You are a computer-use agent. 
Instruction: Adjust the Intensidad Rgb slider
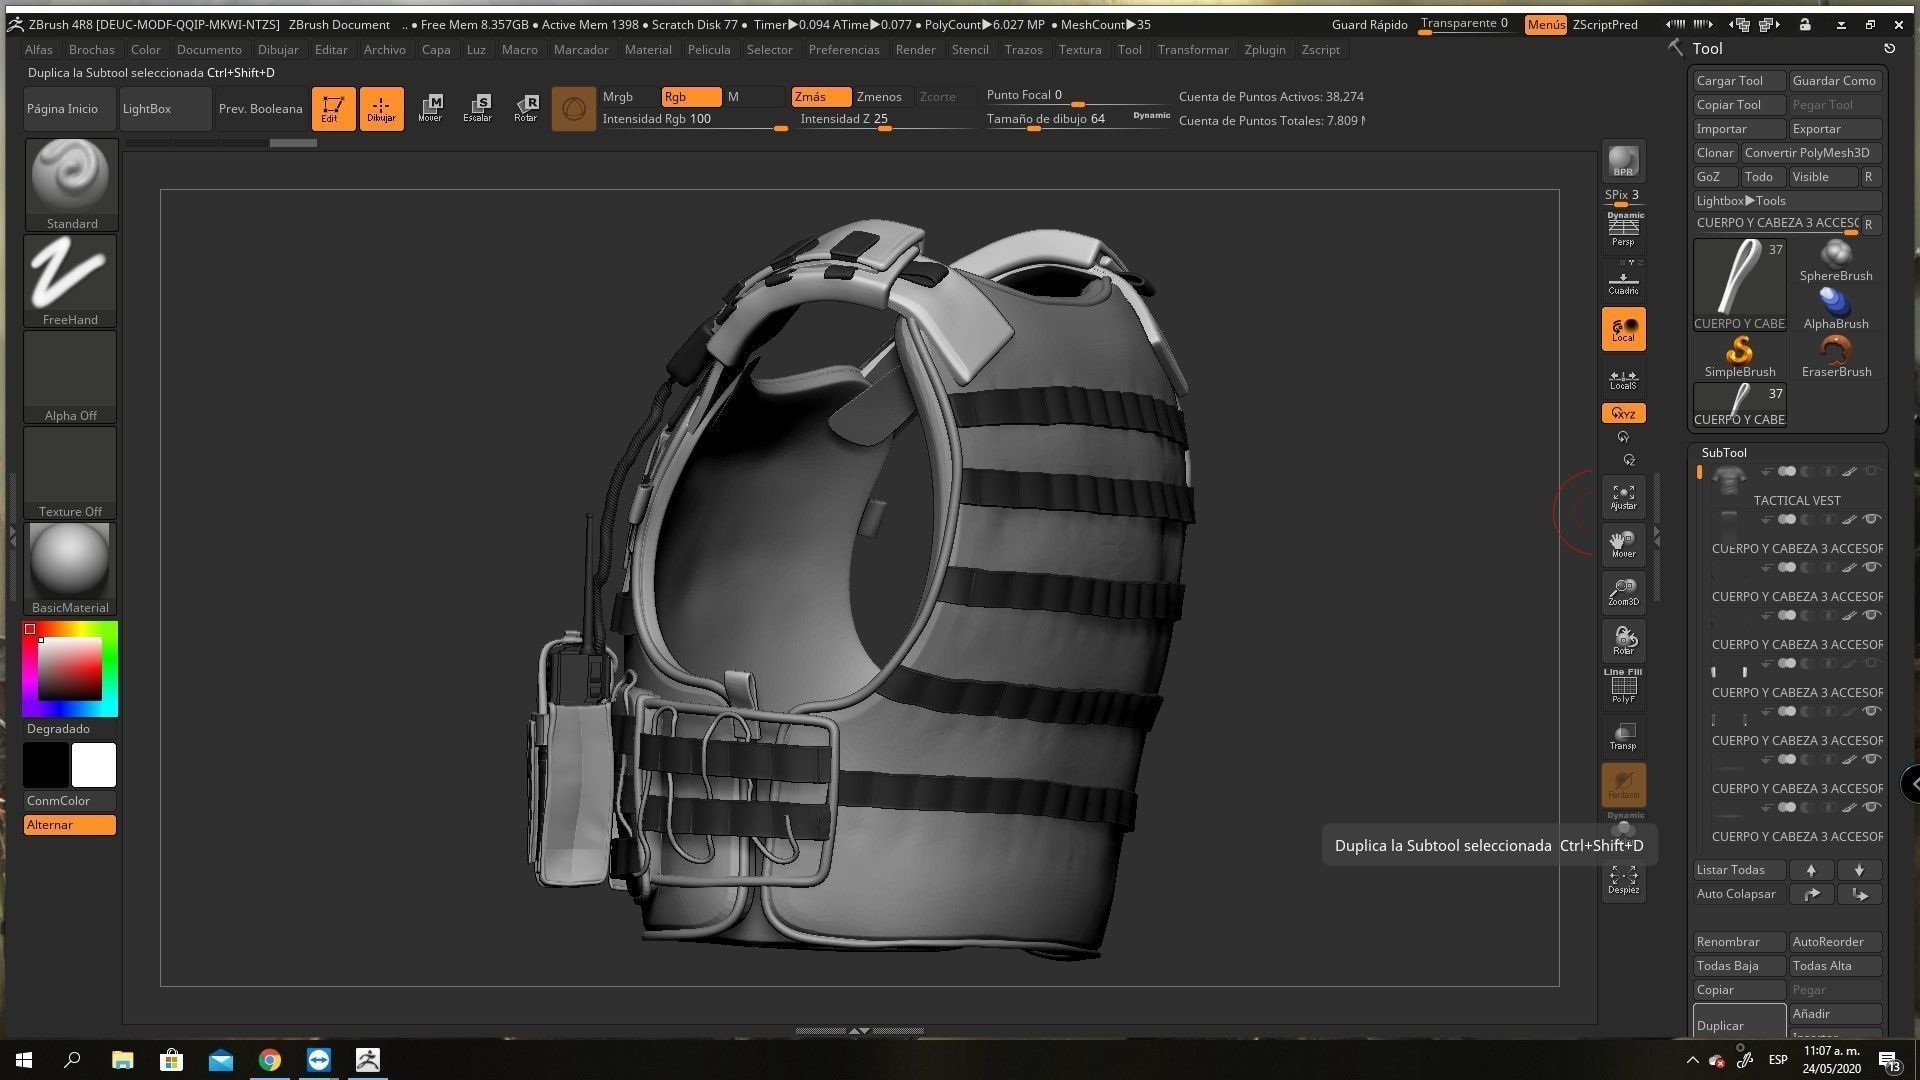coord(694,120)
